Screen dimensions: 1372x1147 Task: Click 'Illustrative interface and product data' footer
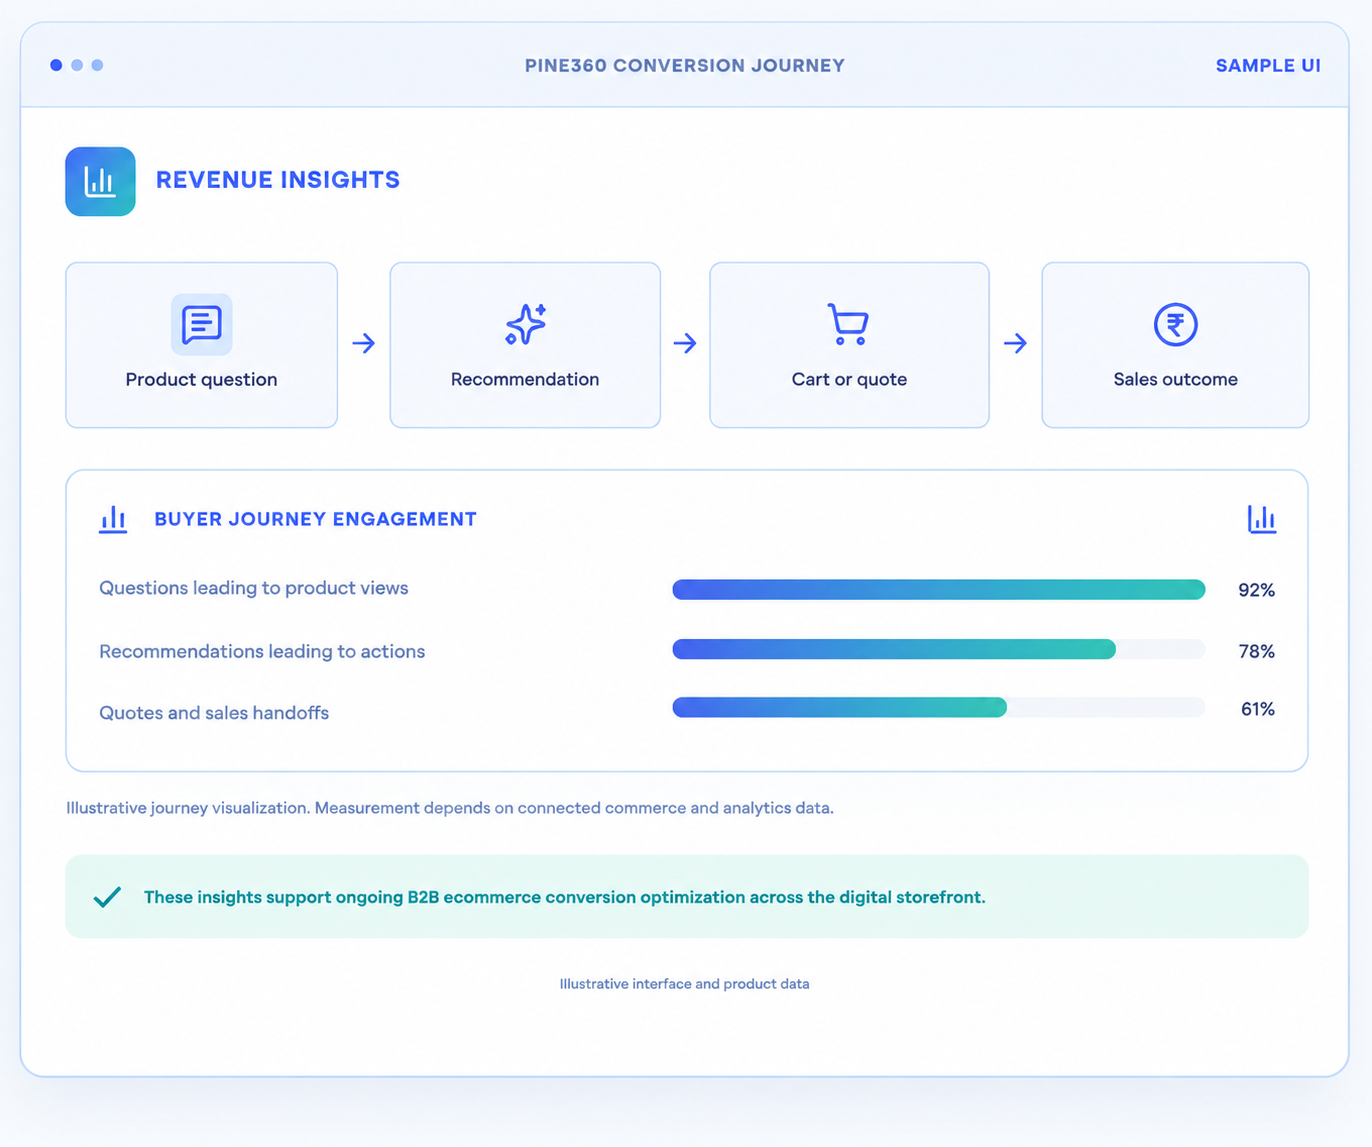(x=684, y=984)
